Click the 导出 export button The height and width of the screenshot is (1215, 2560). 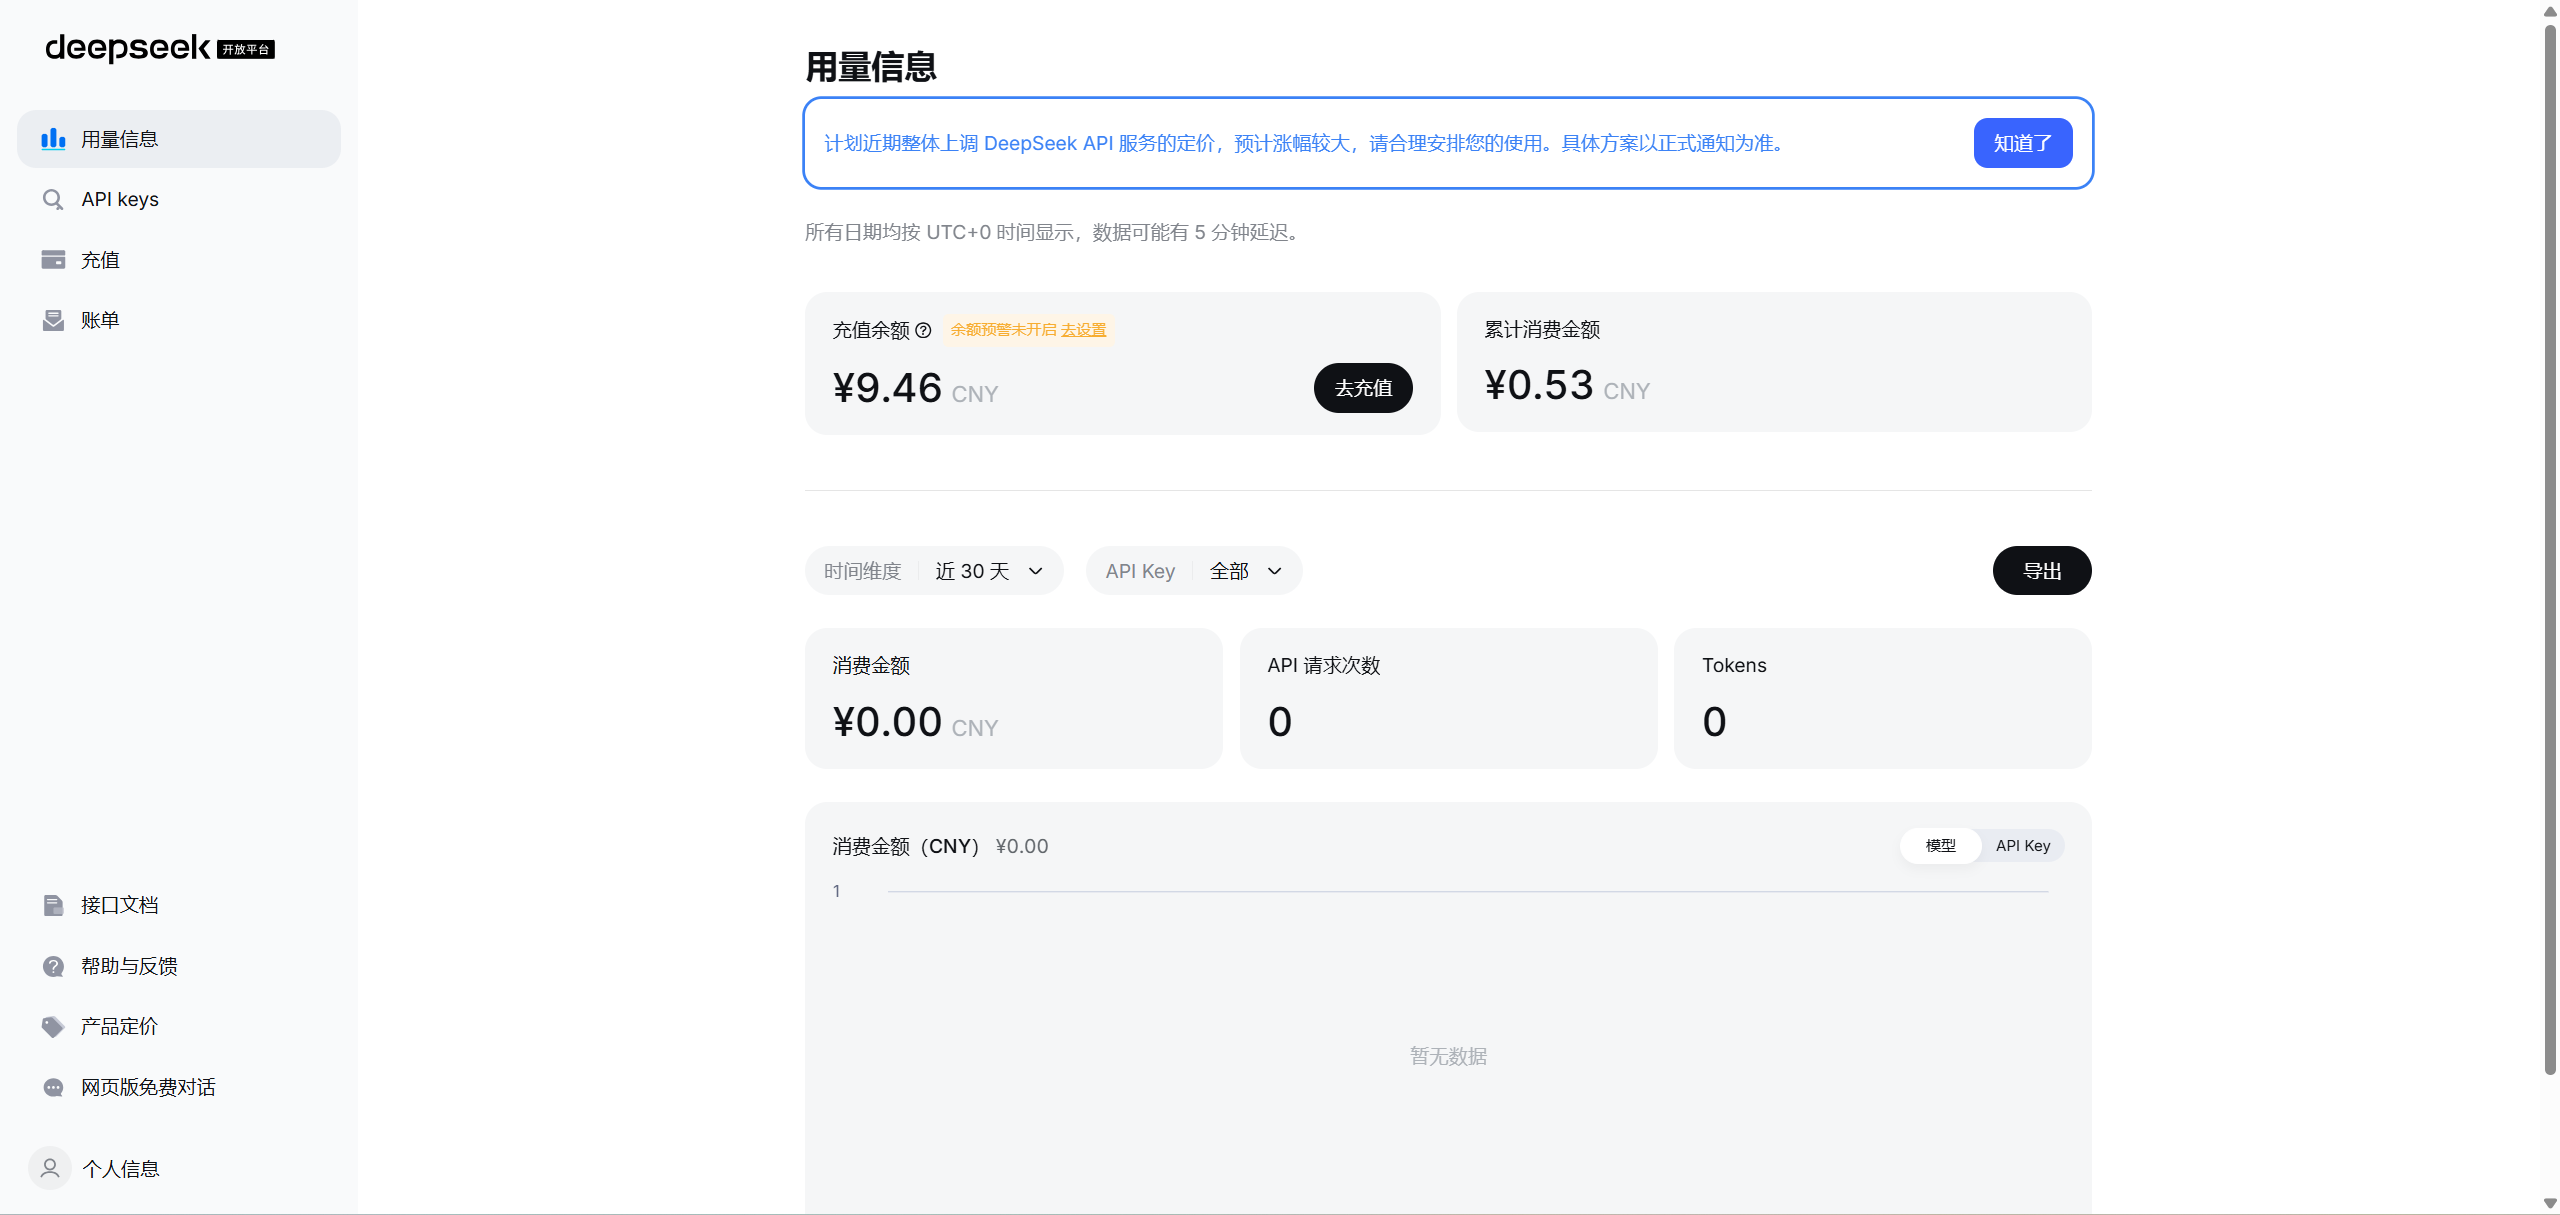pyautogui.click(x=2042, y=571)
